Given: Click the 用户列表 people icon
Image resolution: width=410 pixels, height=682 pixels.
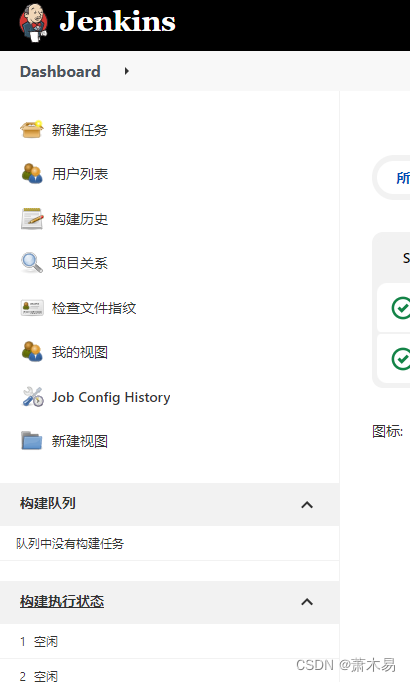Looking at the screenshot, I should tap(32, 174).
